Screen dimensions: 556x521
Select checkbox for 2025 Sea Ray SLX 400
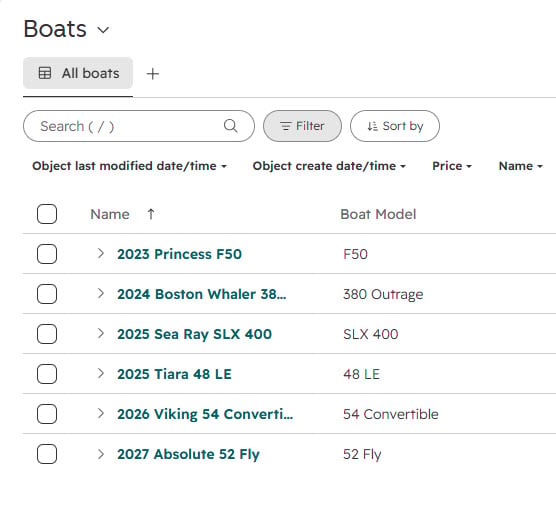pos(47,334)
